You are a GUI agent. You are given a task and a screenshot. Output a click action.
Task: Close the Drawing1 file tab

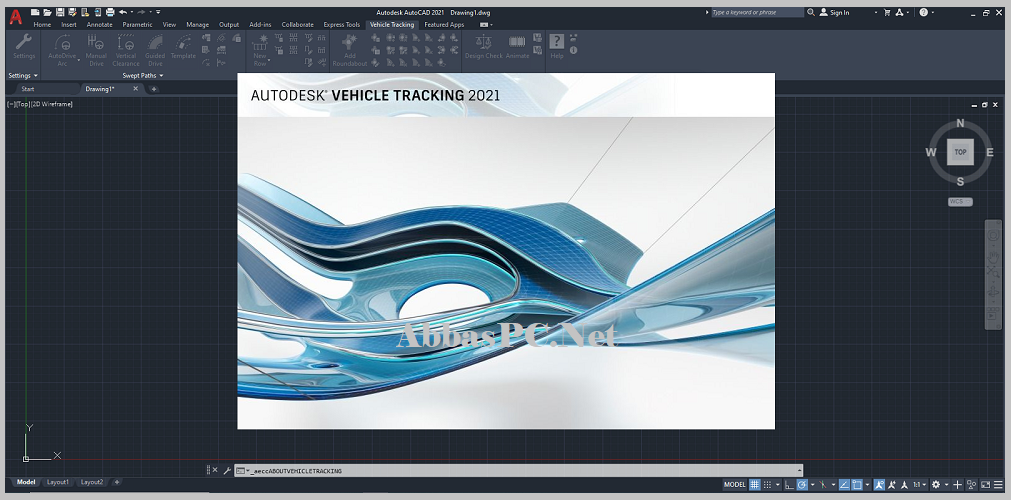point(135,89)
